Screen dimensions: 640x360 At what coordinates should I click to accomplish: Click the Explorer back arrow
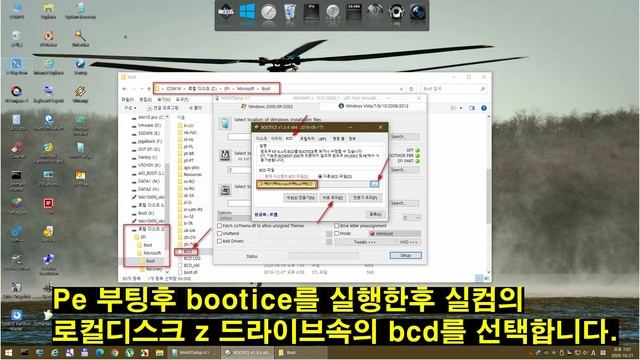pyautogui.click(x=124, y=89)
